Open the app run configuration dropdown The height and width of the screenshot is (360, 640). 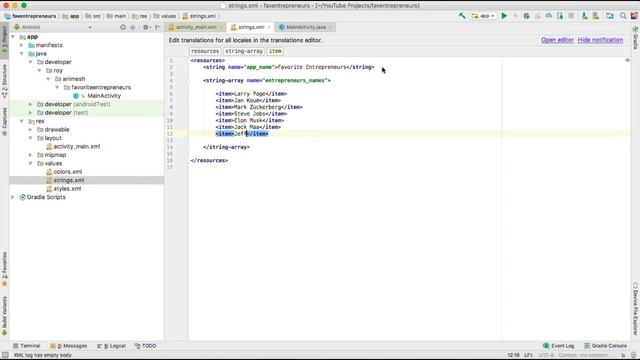coord(483,16)
